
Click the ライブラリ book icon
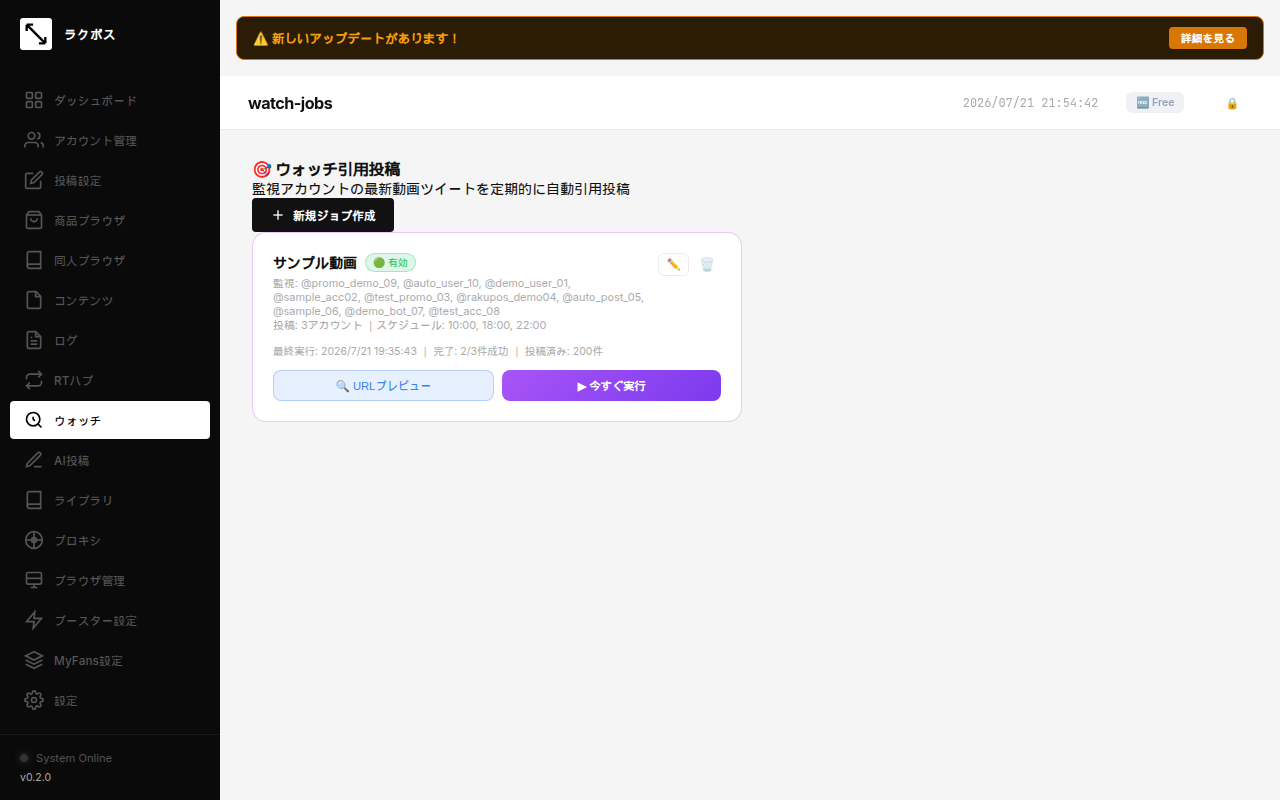34,500
